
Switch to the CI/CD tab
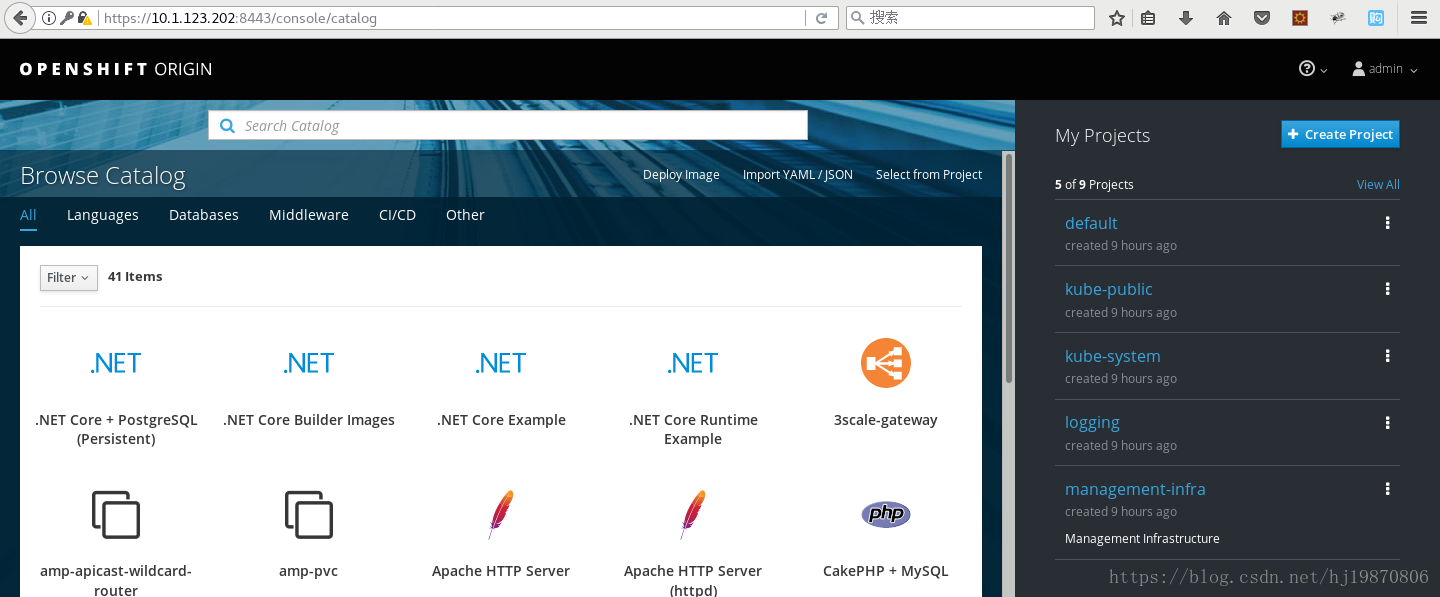tap(397, 215)
